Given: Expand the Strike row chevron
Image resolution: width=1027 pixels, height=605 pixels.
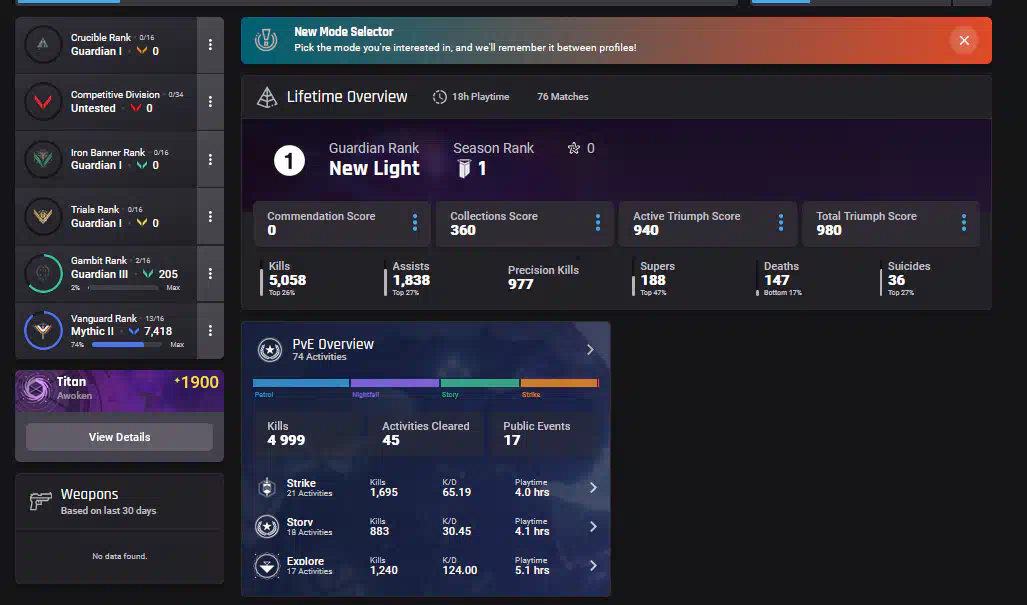Looking at the screenshot, I should pyautogui.click(x=593, y=488).
